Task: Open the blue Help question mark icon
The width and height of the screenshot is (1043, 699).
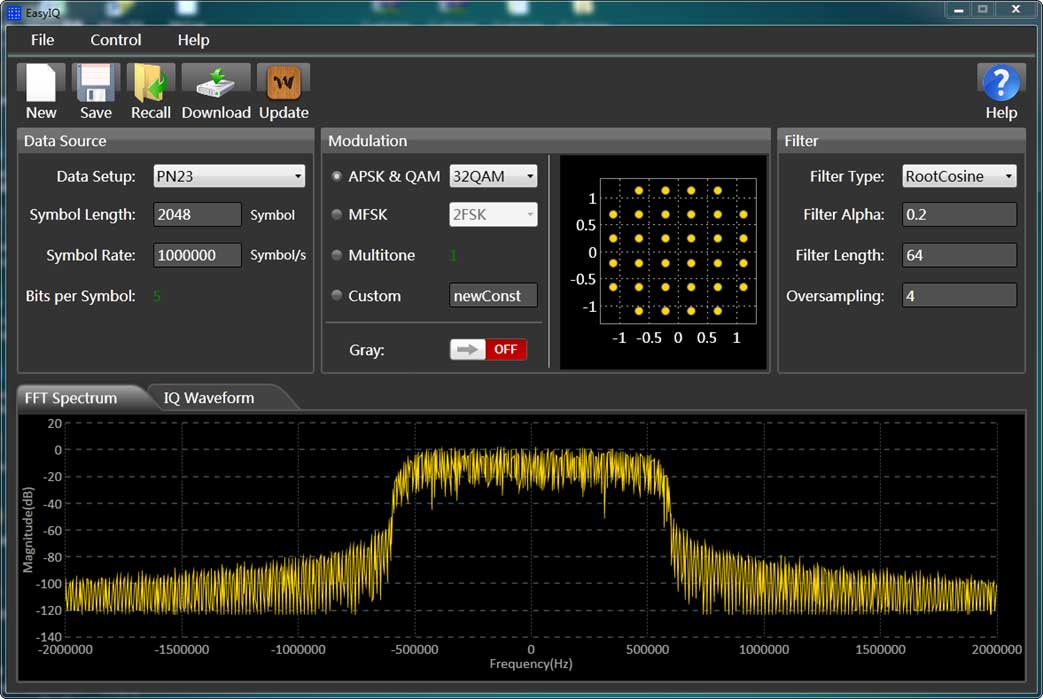Action: [1000, 83]
